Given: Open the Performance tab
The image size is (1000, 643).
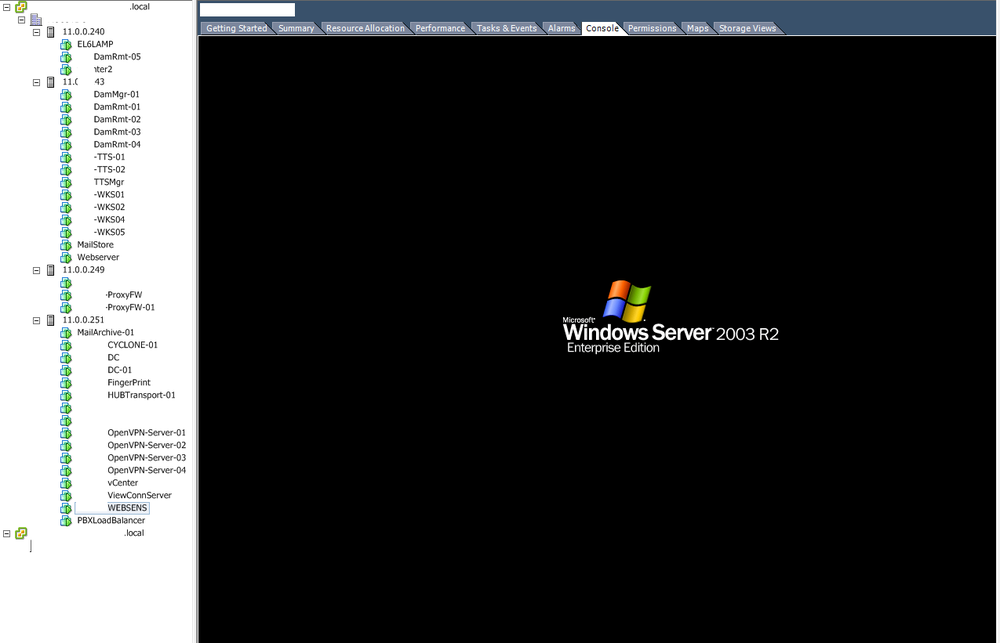Looking at the screenshot, I should click(x=440, y=28).
